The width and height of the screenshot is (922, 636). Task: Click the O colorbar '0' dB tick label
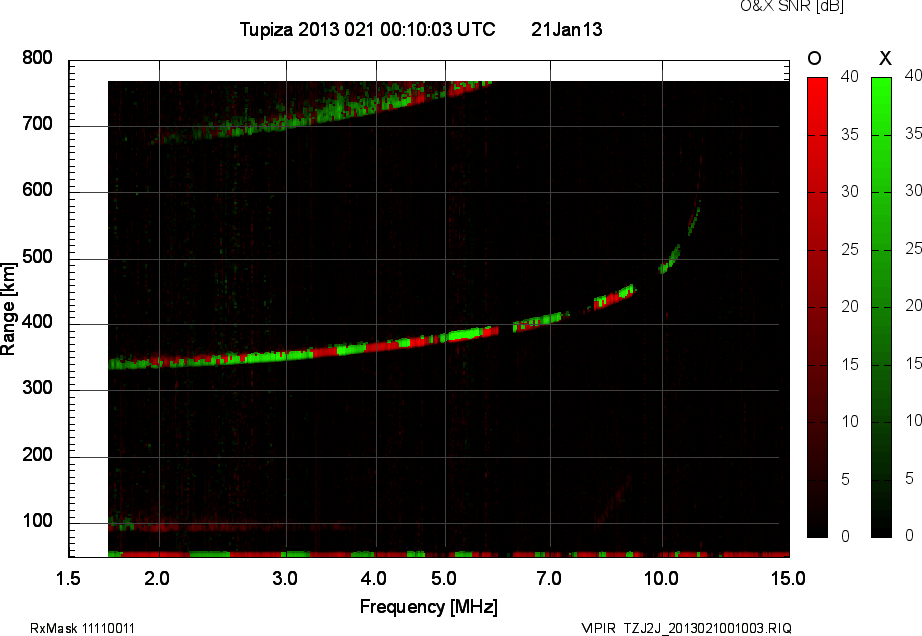846,537
